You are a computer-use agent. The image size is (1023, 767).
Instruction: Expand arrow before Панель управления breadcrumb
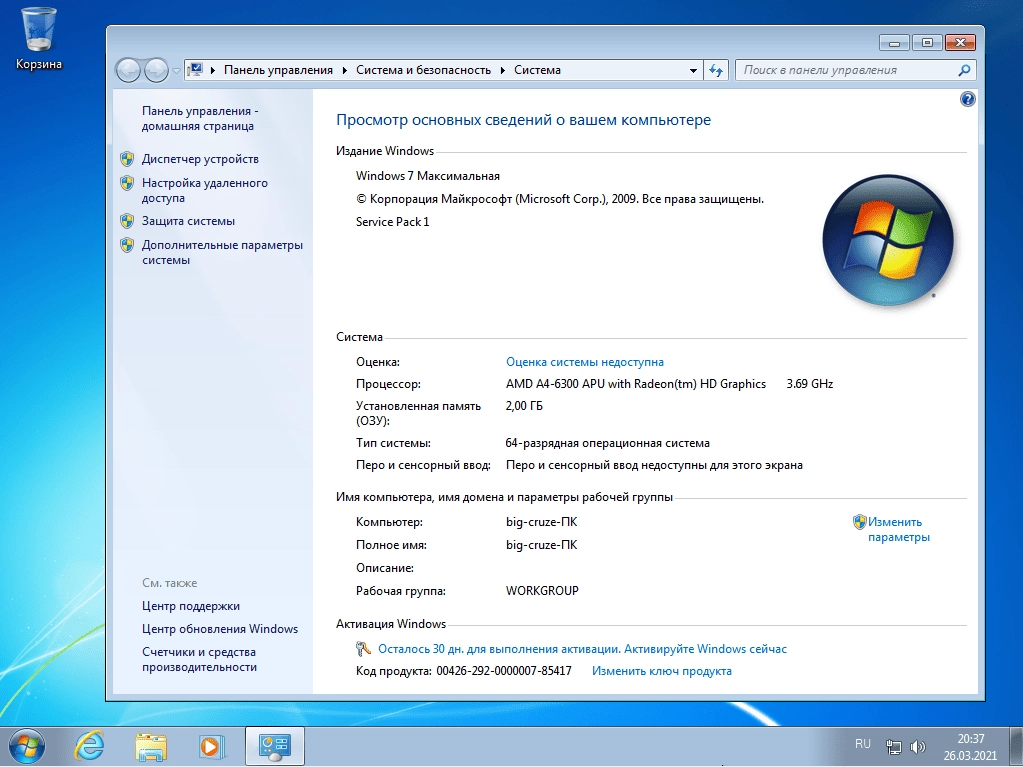213,70
